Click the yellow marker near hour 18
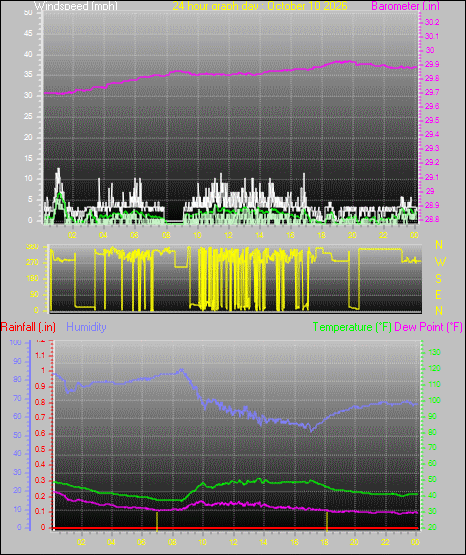Image resolution: width=466 pixels, height=555 pixels. (x=327, y=521)
